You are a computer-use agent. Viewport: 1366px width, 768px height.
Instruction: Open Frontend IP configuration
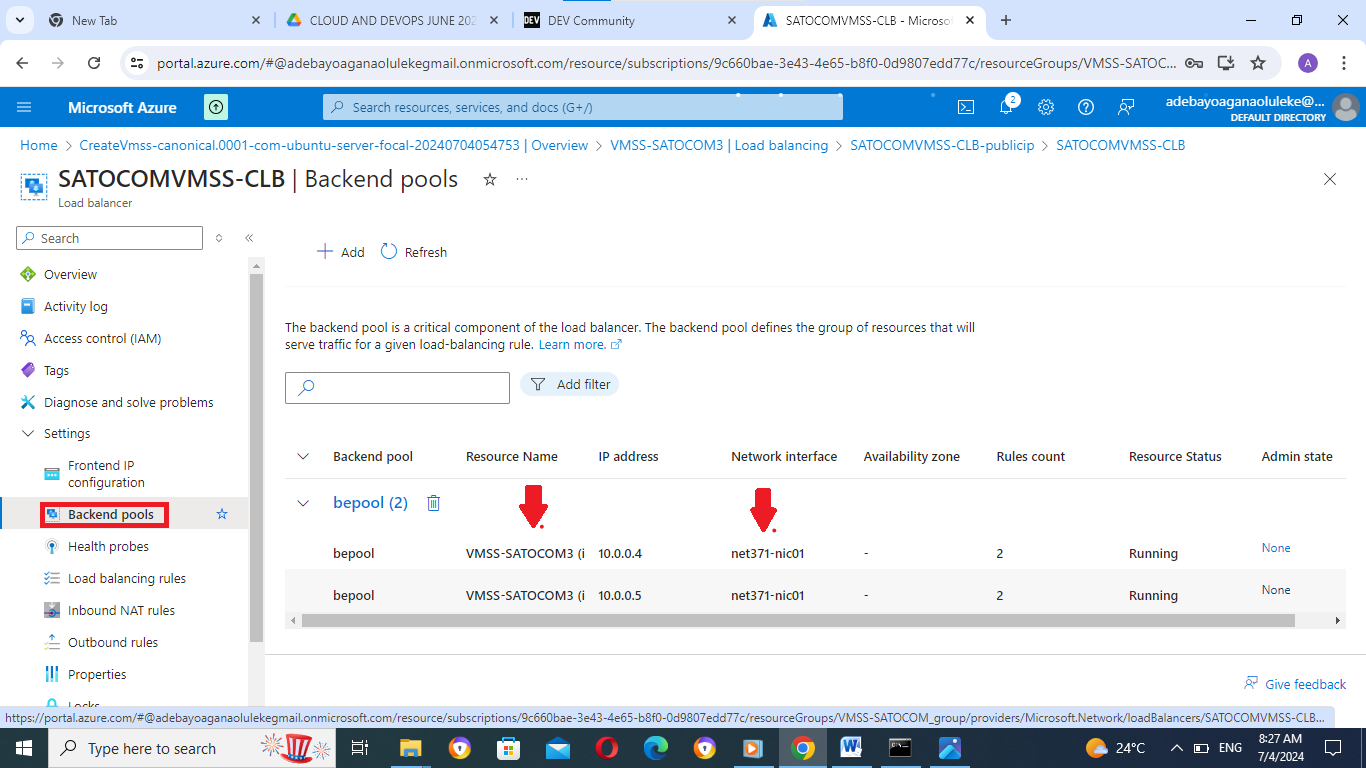106,474
